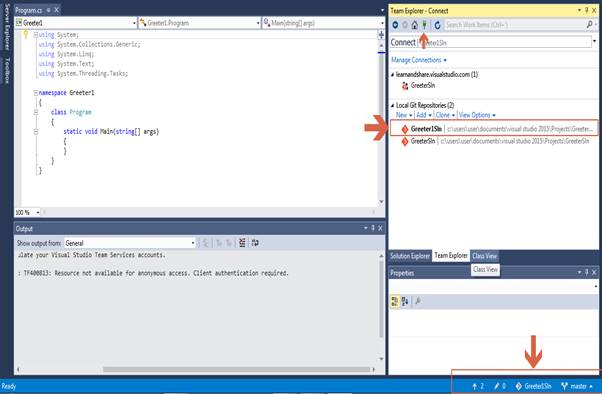Click the Clone repository link
Viewport: 602px width, 394px height.
445,115
